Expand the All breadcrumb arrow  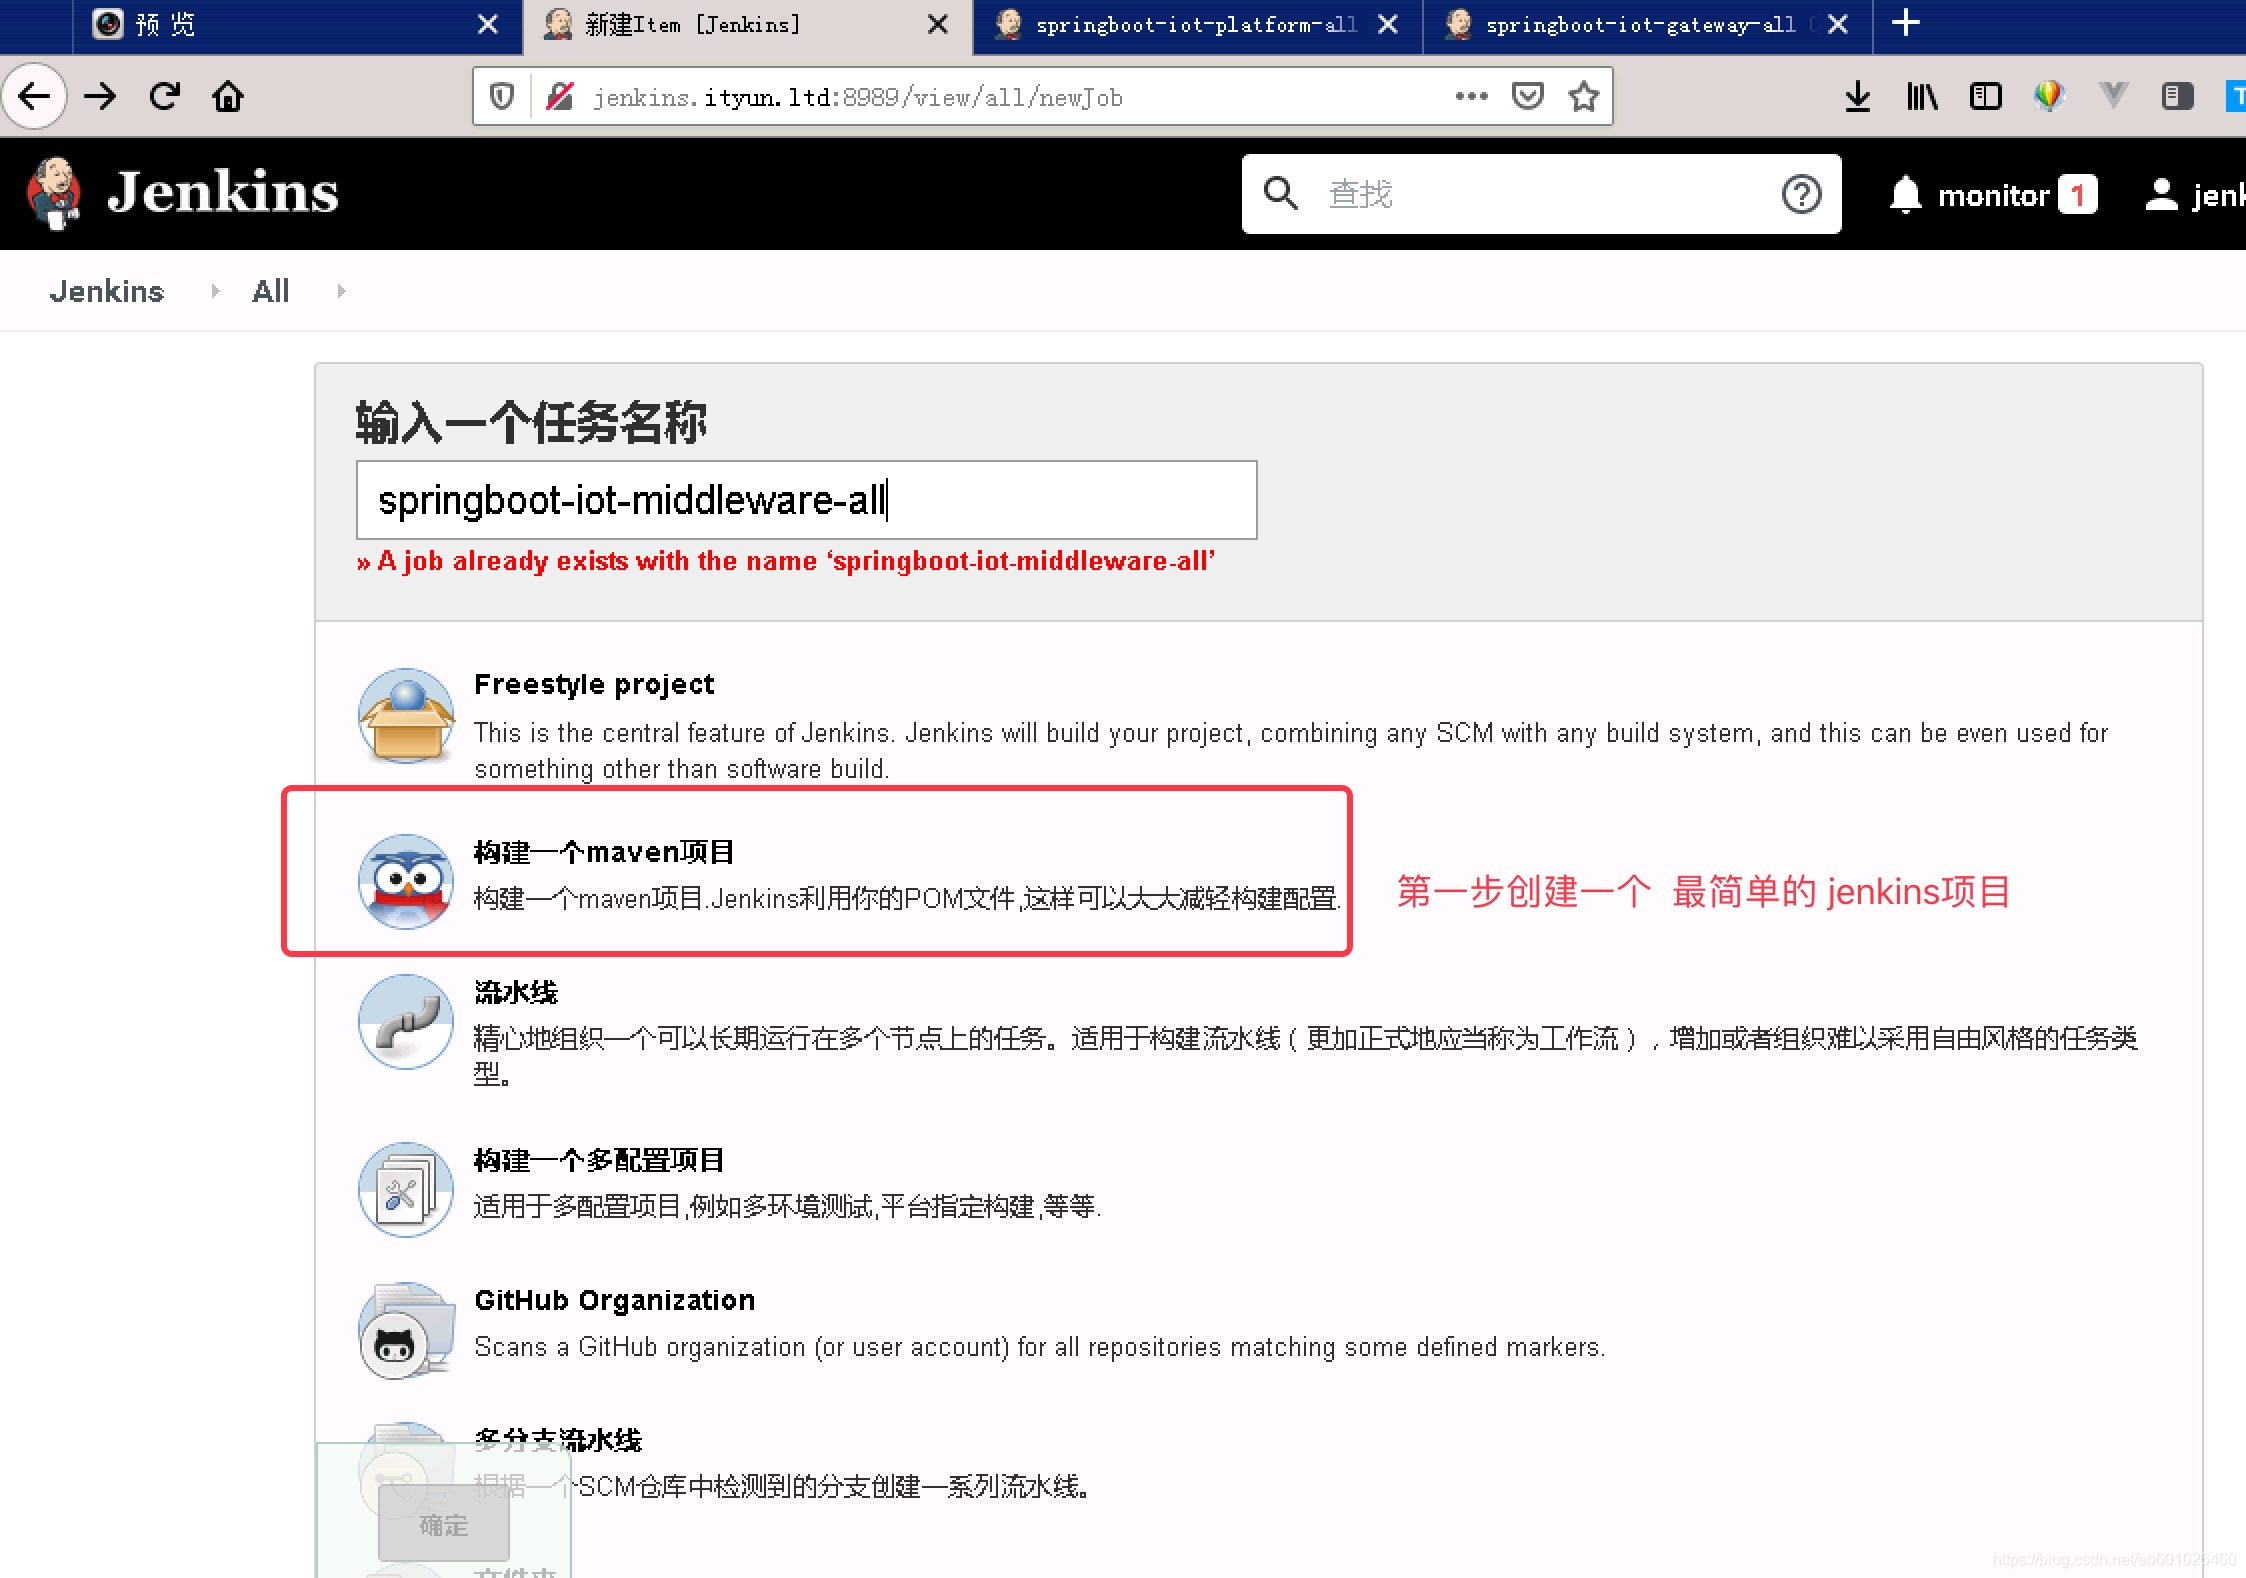tap(341, 291)
